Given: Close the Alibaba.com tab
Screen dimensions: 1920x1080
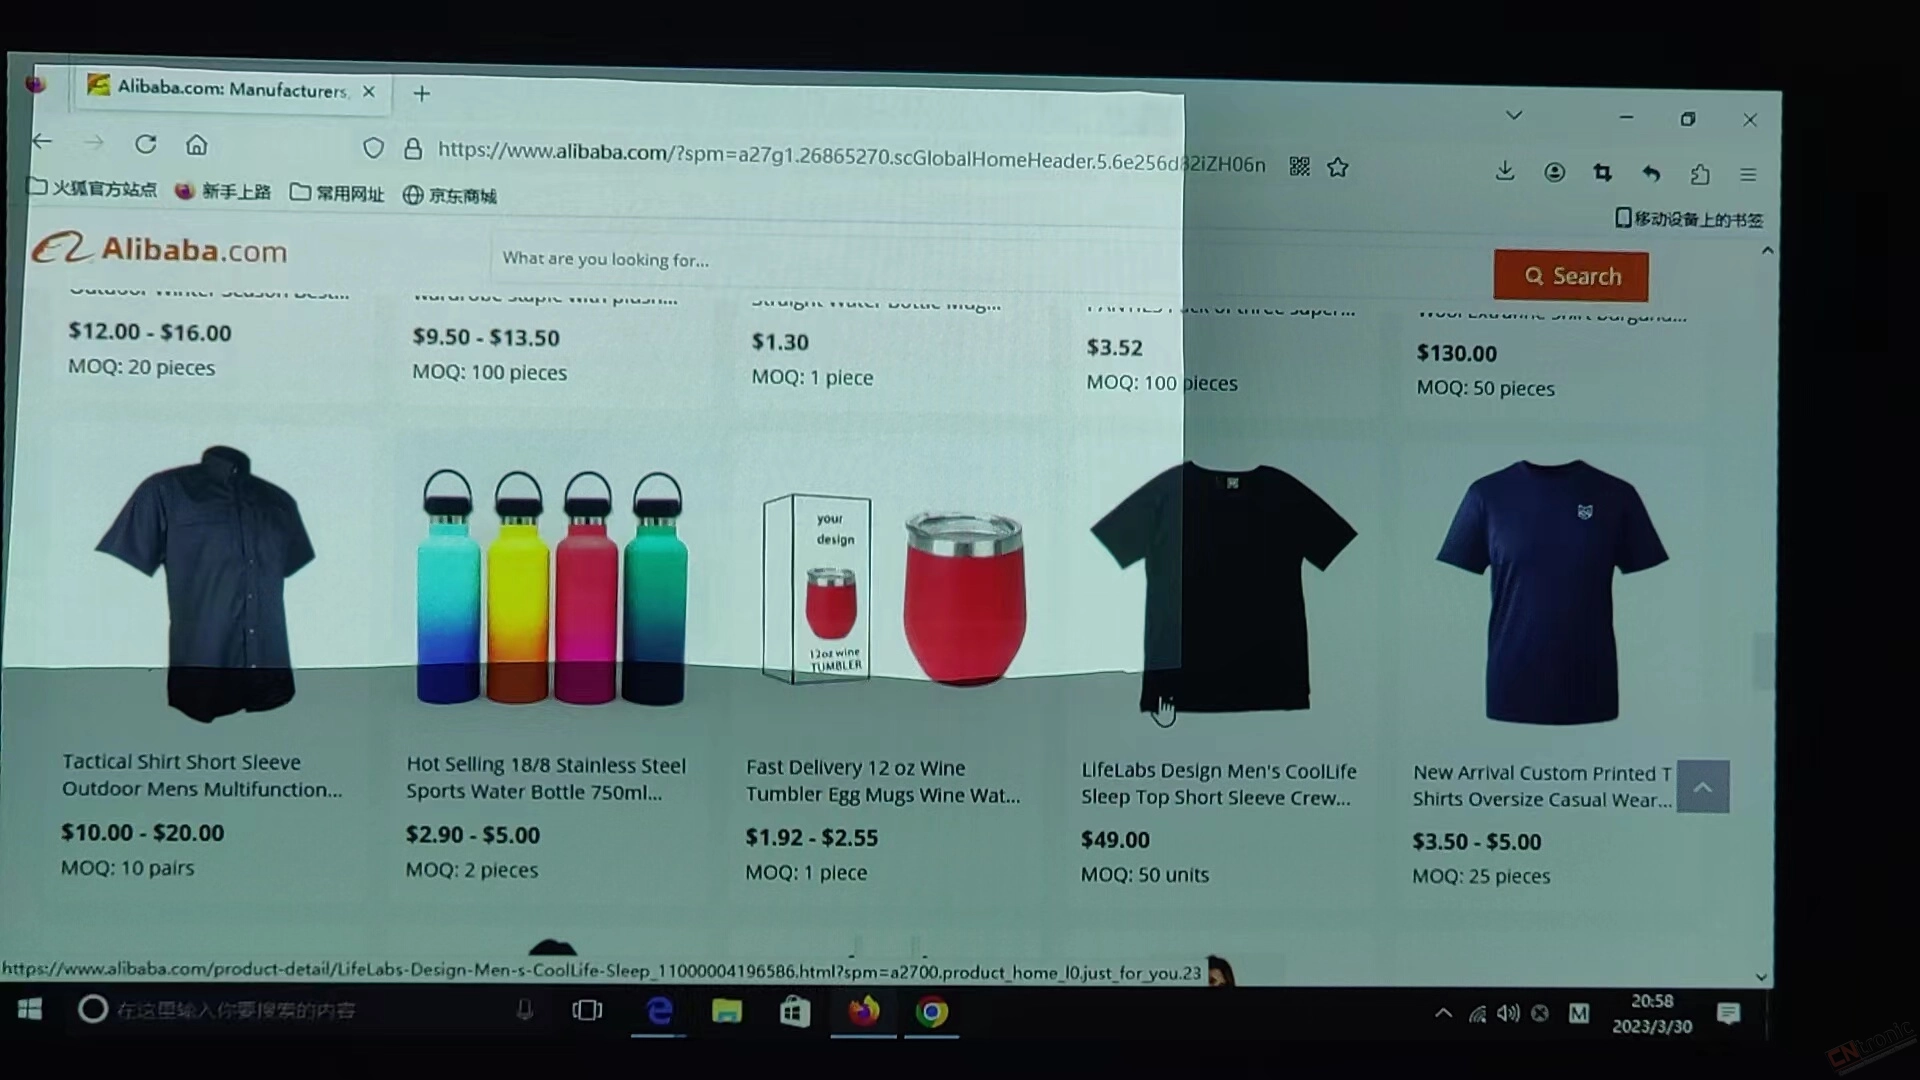Looking at the screenshot, I should click(x=369, y=91).
